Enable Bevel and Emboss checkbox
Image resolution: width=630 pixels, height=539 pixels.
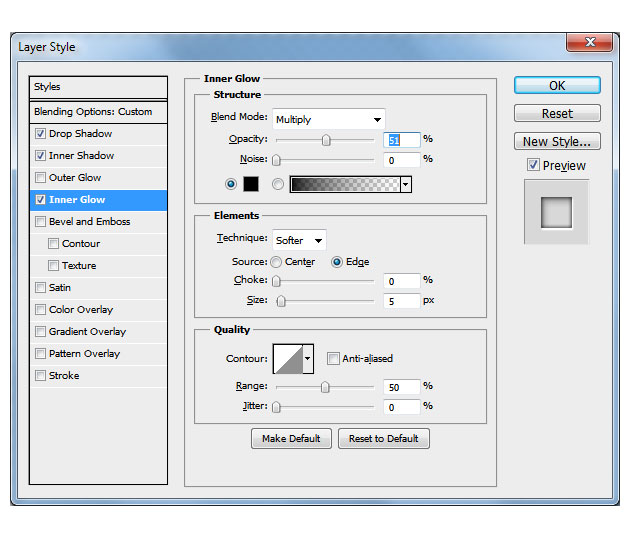coord(40,222)
